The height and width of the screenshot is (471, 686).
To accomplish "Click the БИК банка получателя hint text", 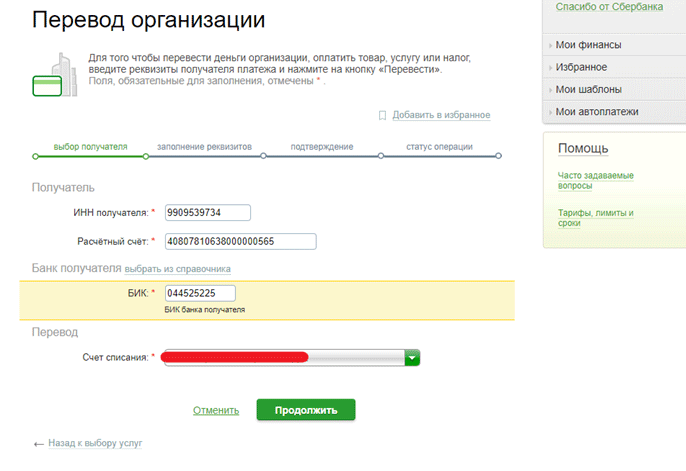I will pyautogui.click(x=205, y=310).
